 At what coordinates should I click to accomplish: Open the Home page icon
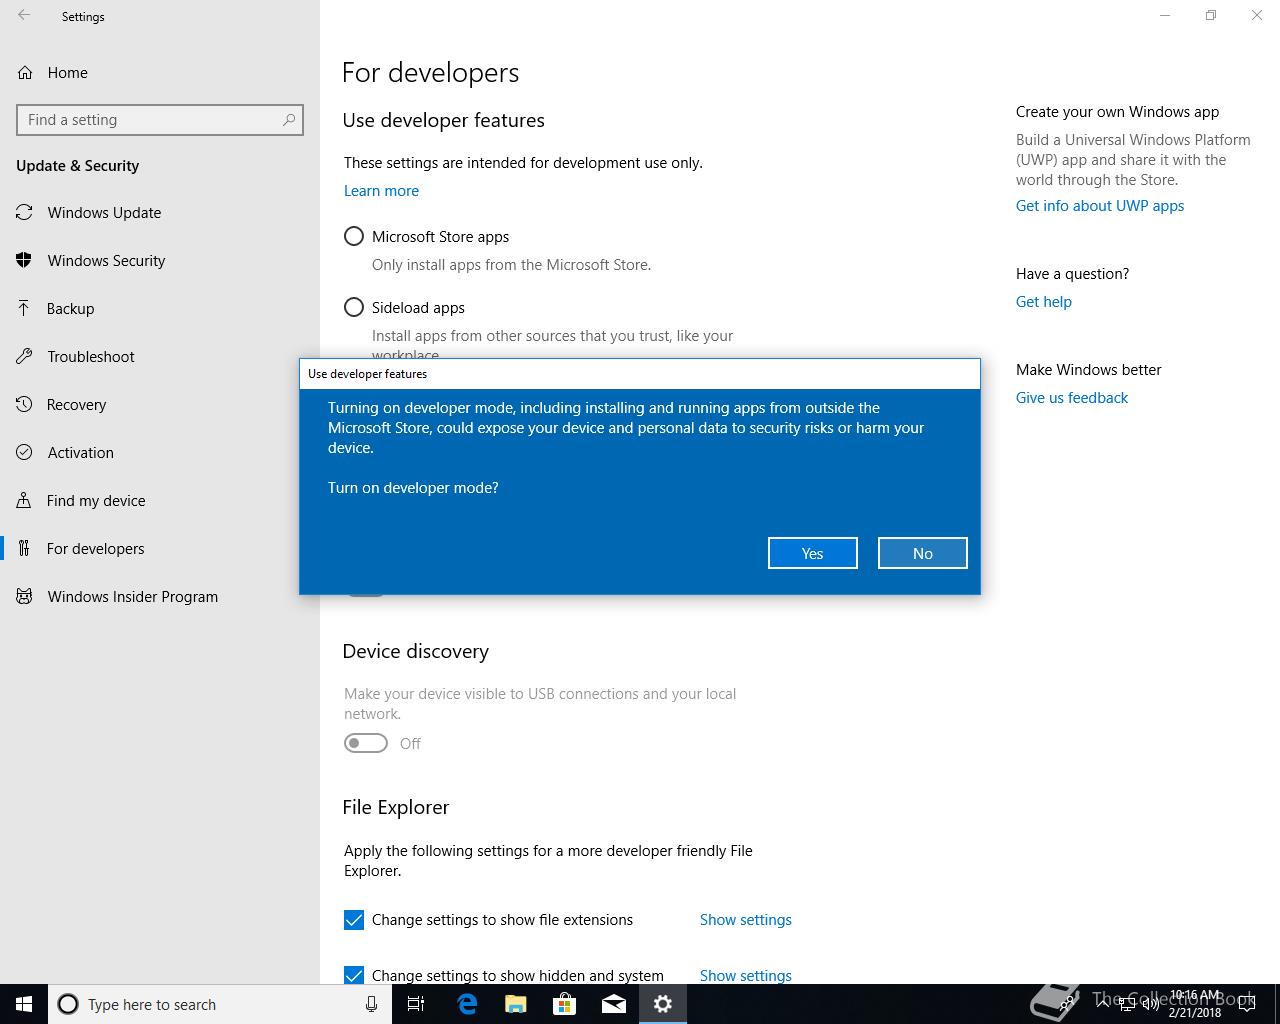point(24,72)
